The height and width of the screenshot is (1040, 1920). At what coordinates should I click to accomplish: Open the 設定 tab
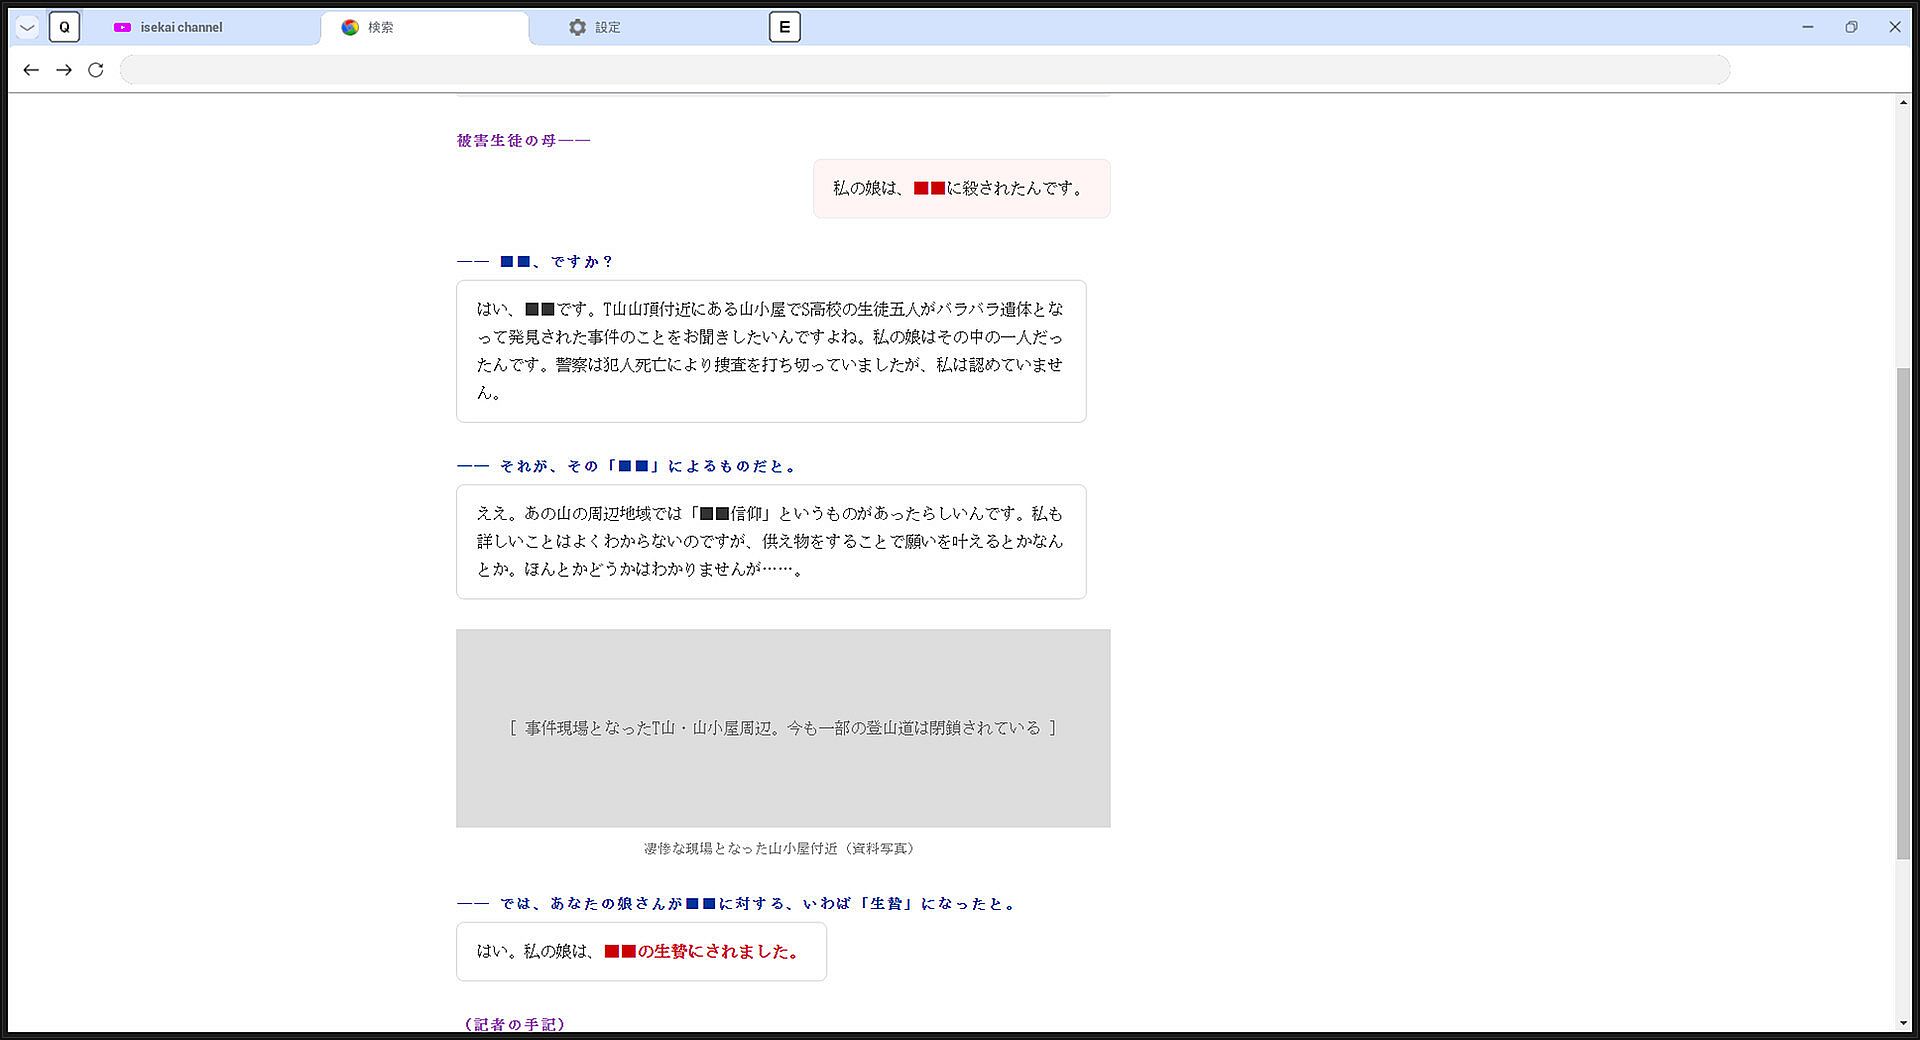[640, 27]
